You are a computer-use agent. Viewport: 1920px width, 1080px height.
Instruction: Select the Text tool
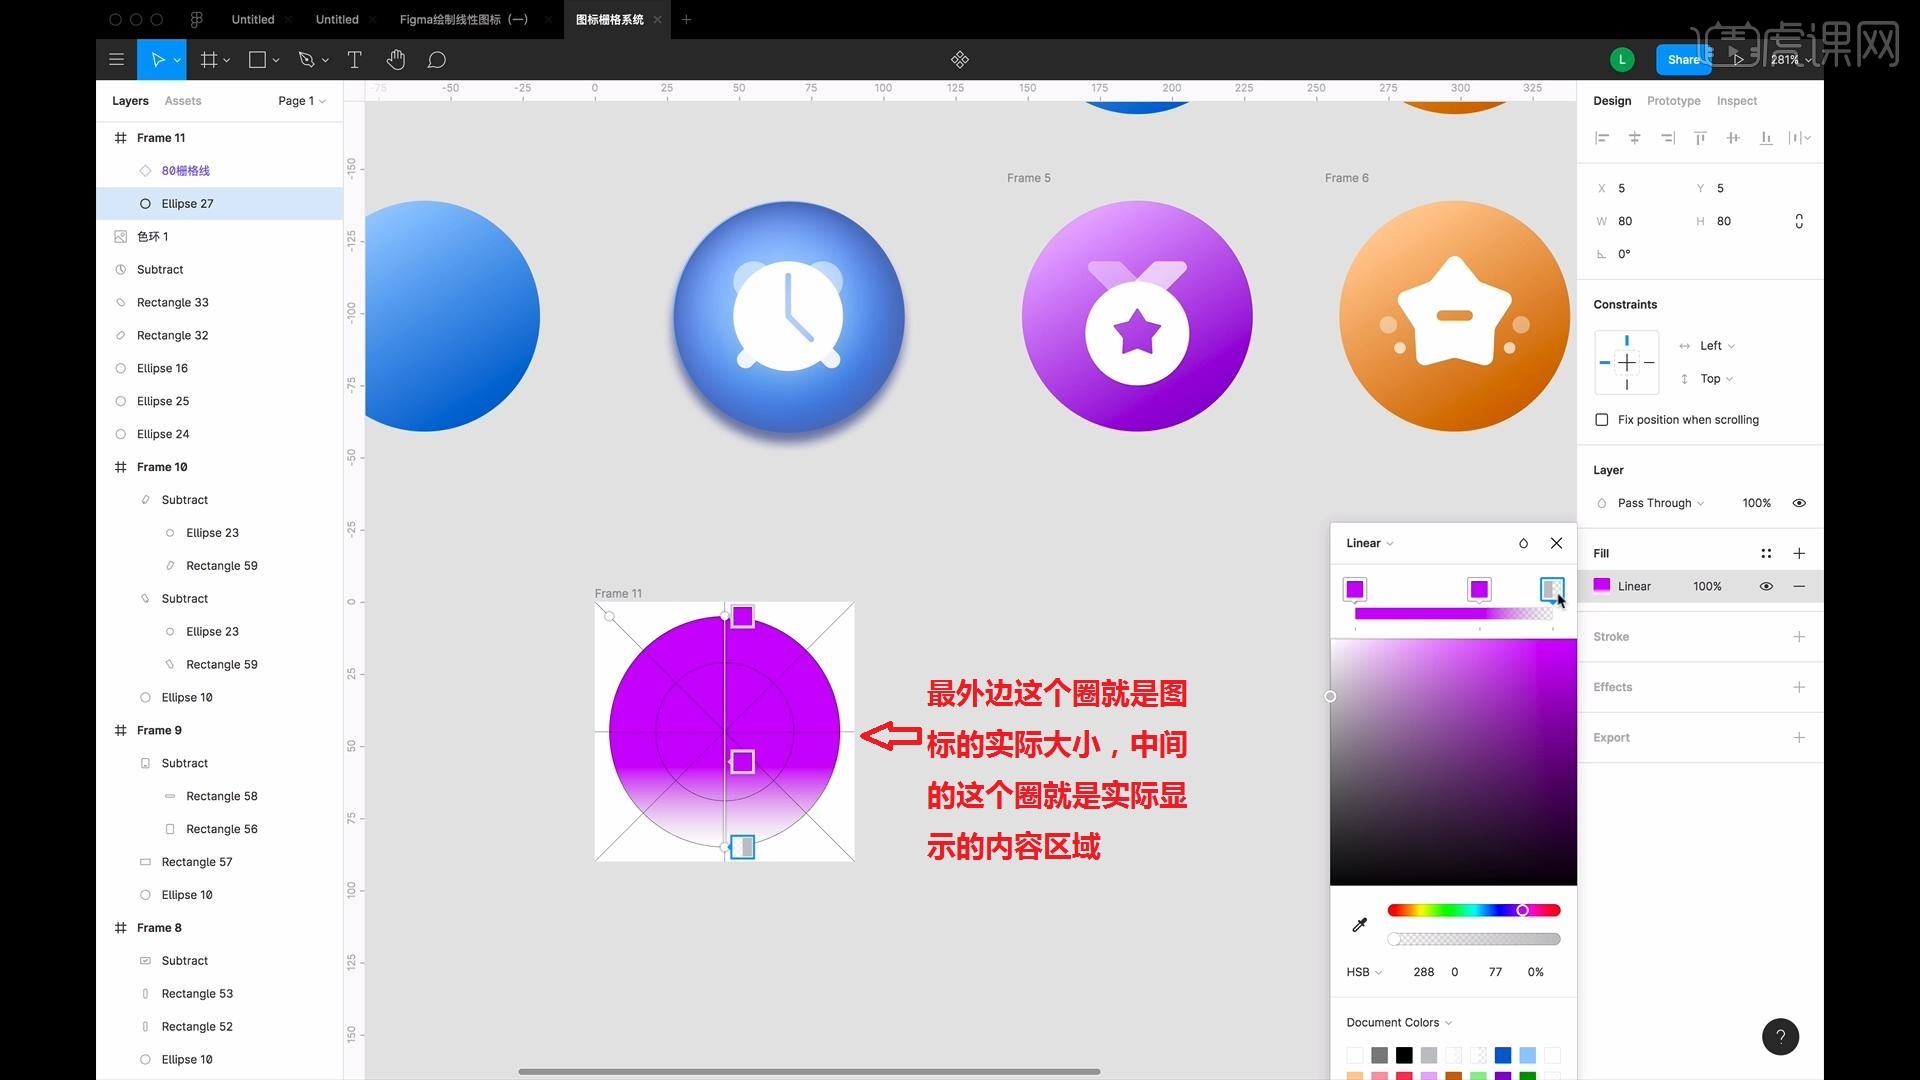coord(355,59)
